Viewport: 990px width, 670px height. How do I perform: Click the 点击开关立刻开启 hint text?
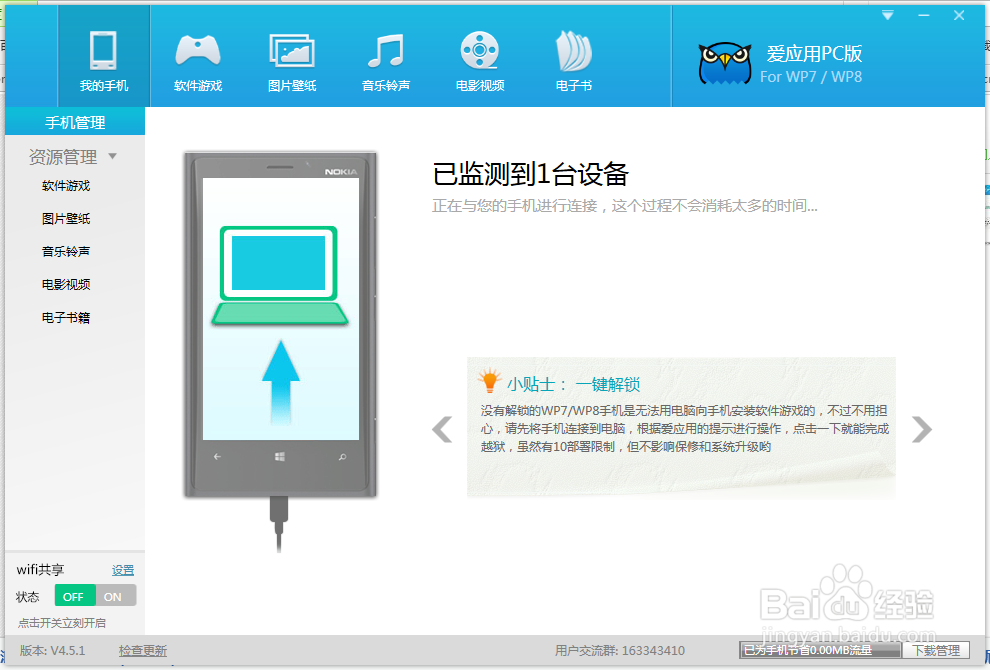[62, 623]
